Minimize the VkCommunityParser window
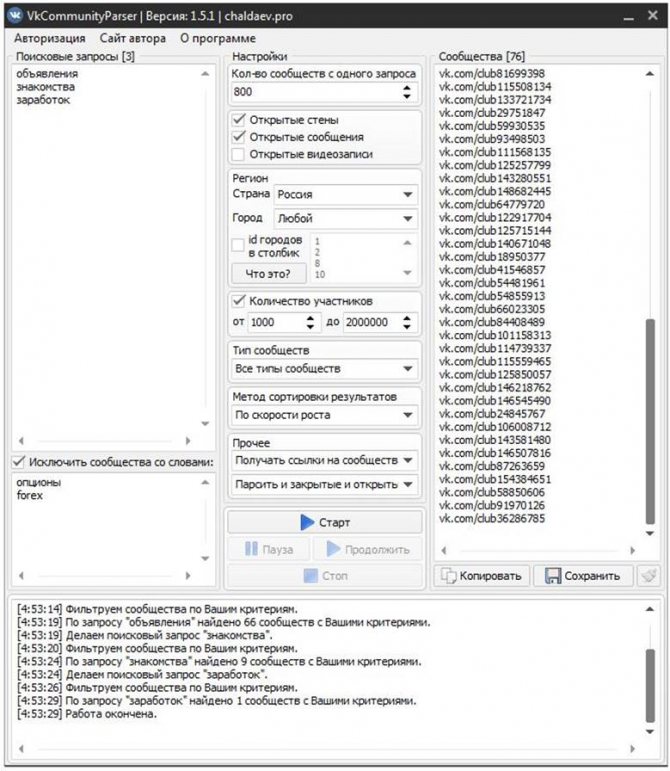The image size is (670, 771). pos(628,17)
